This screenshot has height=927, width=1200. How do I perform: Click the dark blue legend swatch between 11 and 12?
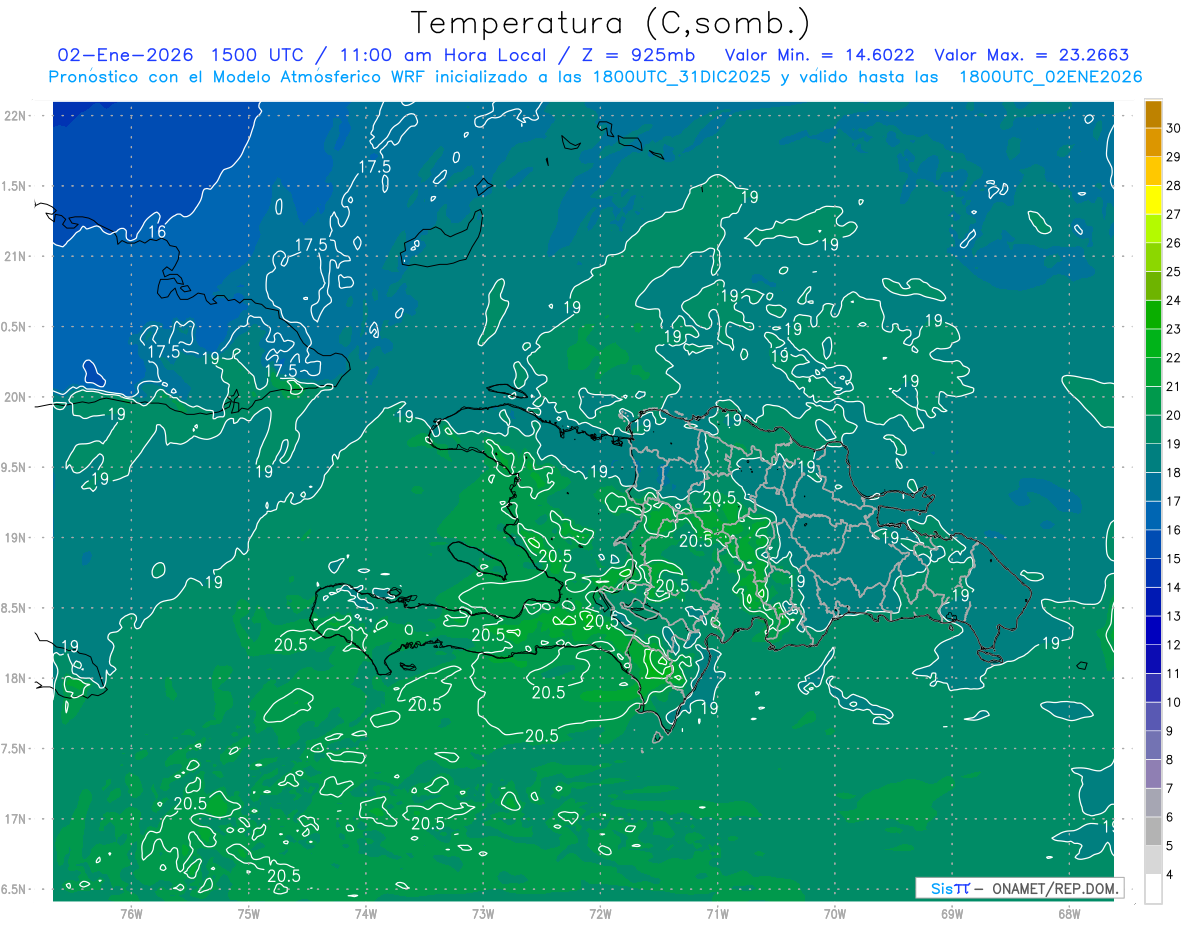1153,659
